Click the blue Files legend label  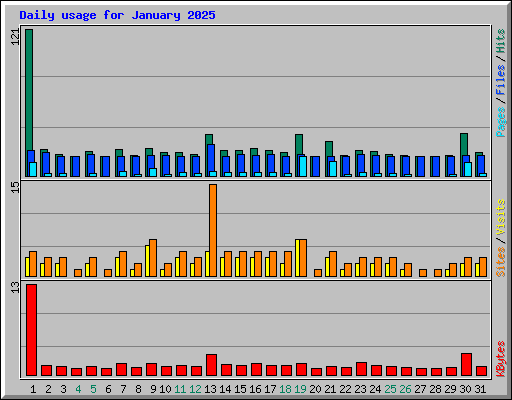point(501,80)
